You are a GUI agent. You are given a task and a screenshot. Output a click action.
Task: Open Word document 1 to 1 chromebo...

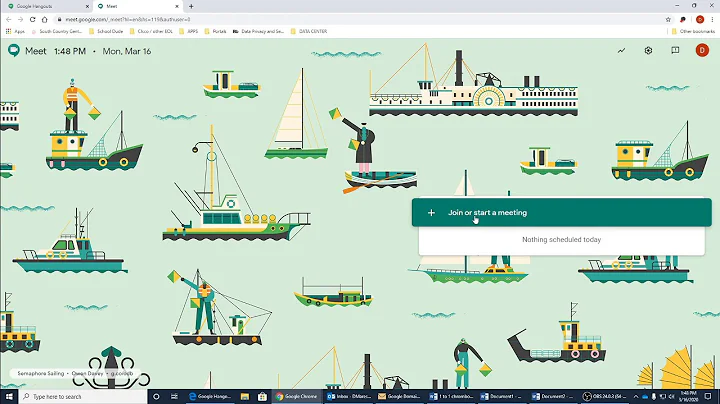[x=451, y=396]
